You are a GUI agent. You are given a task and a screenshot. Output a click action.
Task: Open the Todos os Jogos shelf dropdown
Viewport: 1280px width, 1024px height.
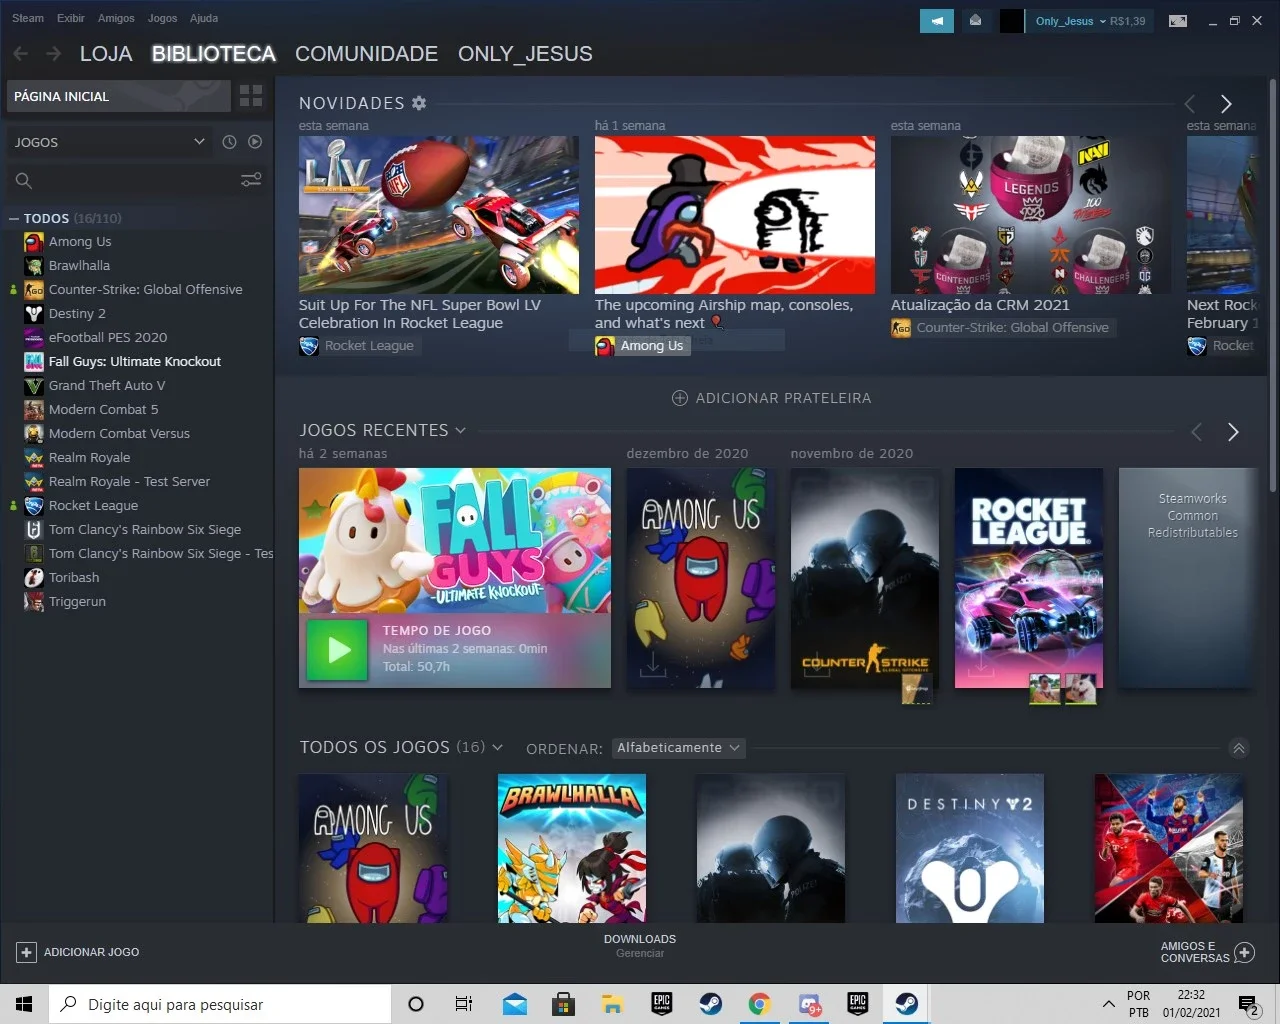click(x=498, y=748)
